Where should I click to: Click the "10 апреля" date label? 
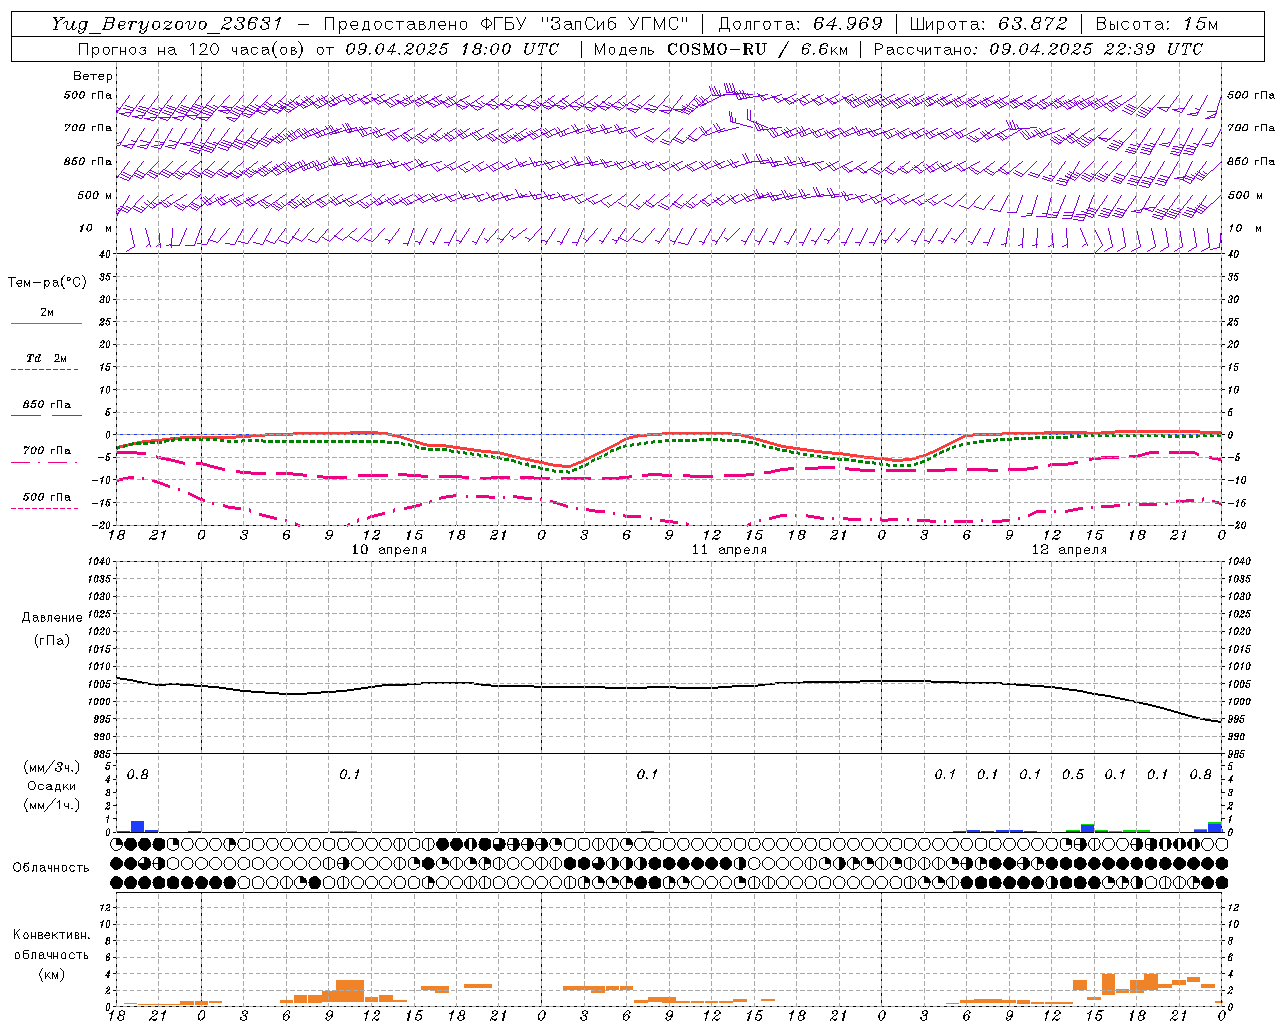click(x=389, y=550)
